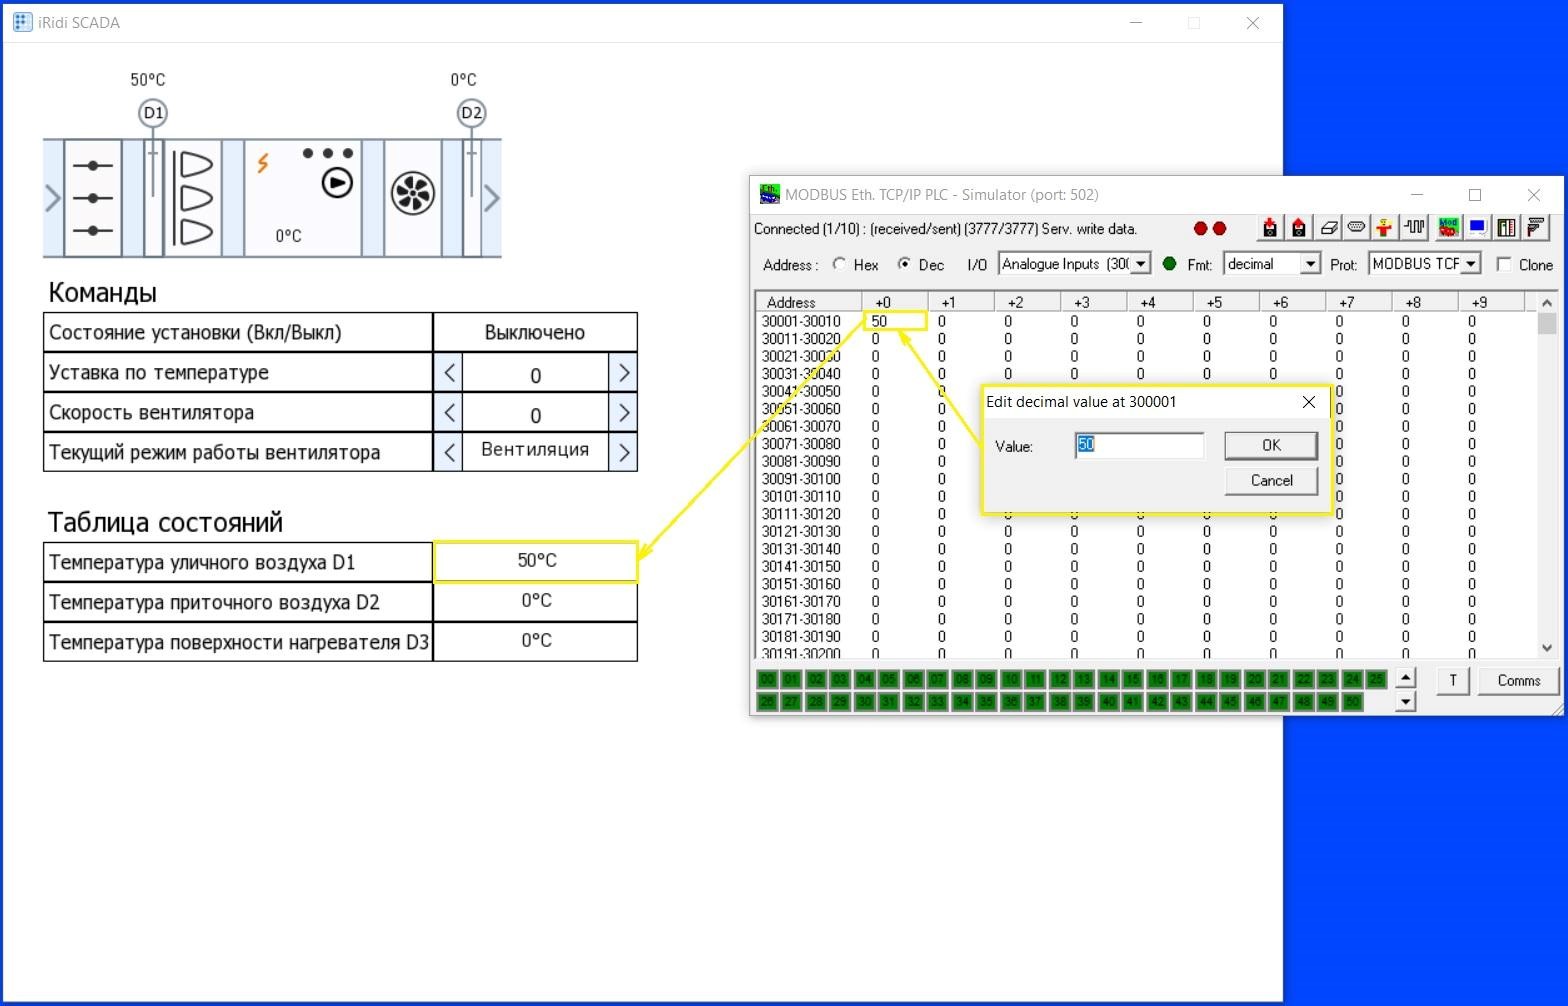
Task: Click the load-from-disk toolbar icon
Action: [x=1269, y=228]
